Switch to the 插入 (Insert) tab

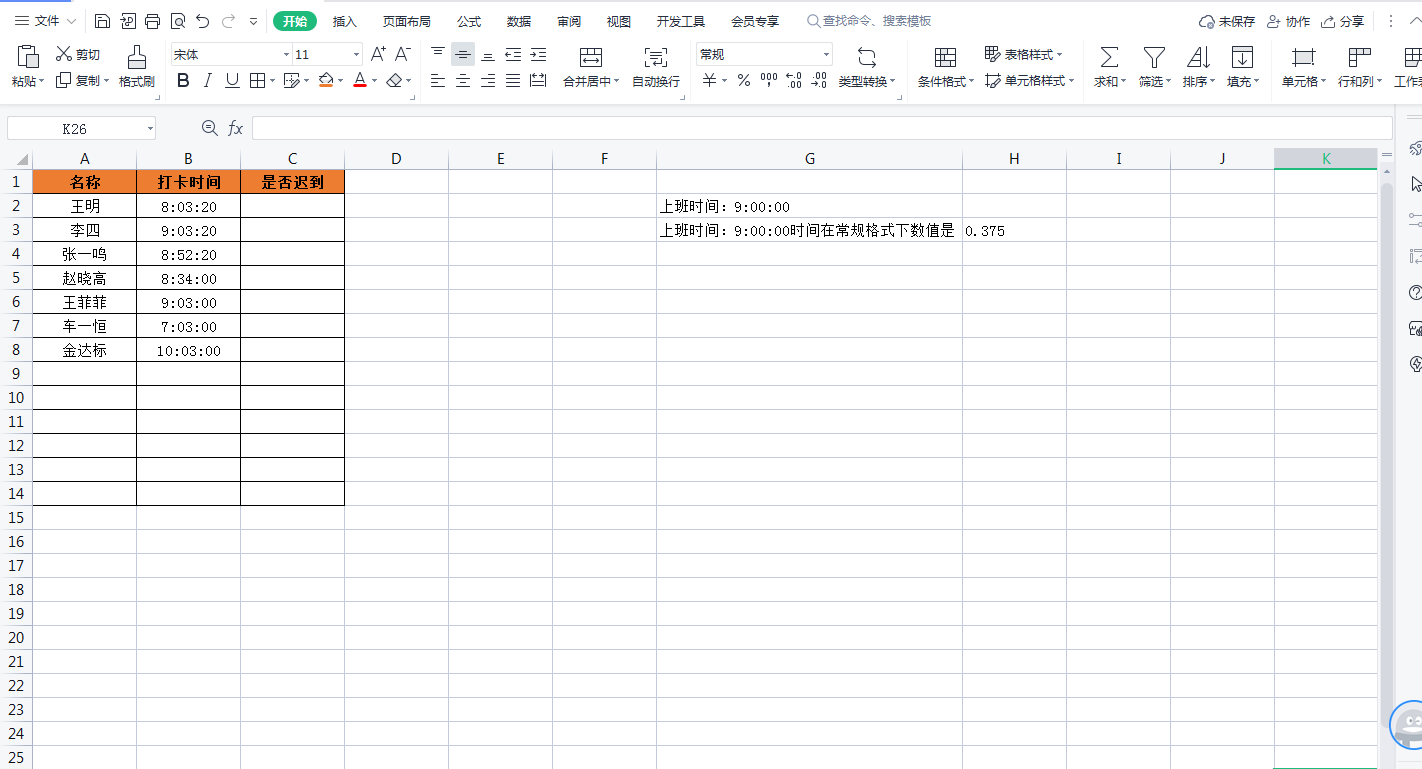pos(345,21)
